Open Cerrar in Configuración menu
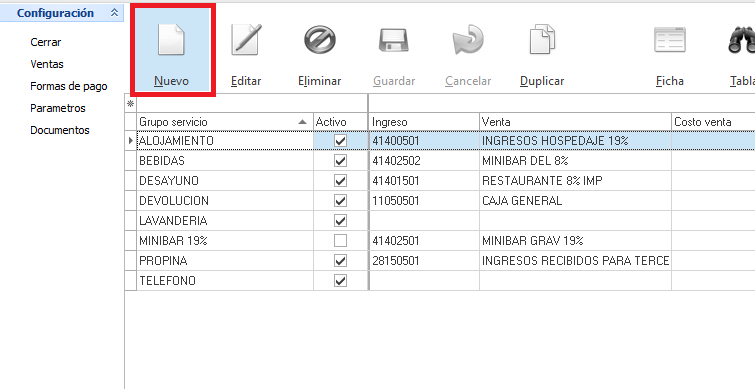Image resolution: width=755 pixels, height=389 pixels. click(46, 42)
